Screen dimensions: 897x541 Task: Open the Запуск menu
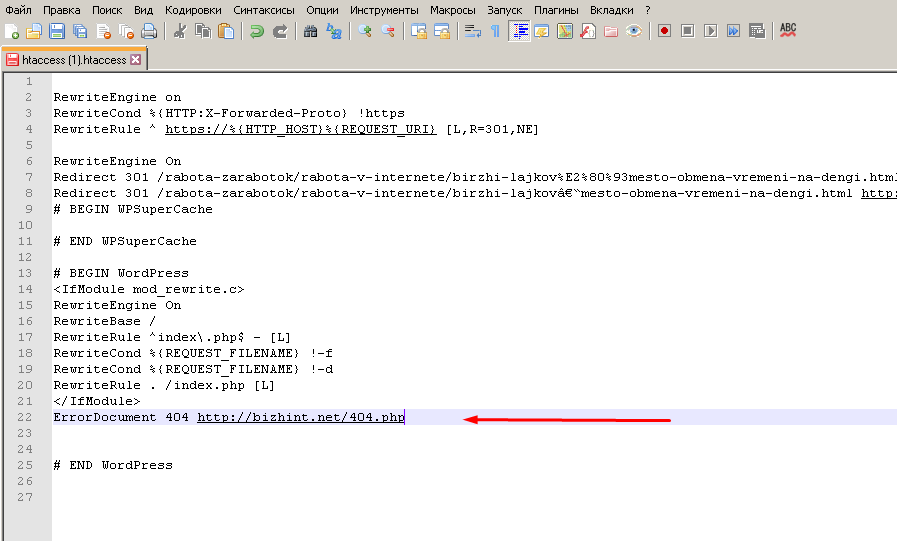tap(505, 10)
